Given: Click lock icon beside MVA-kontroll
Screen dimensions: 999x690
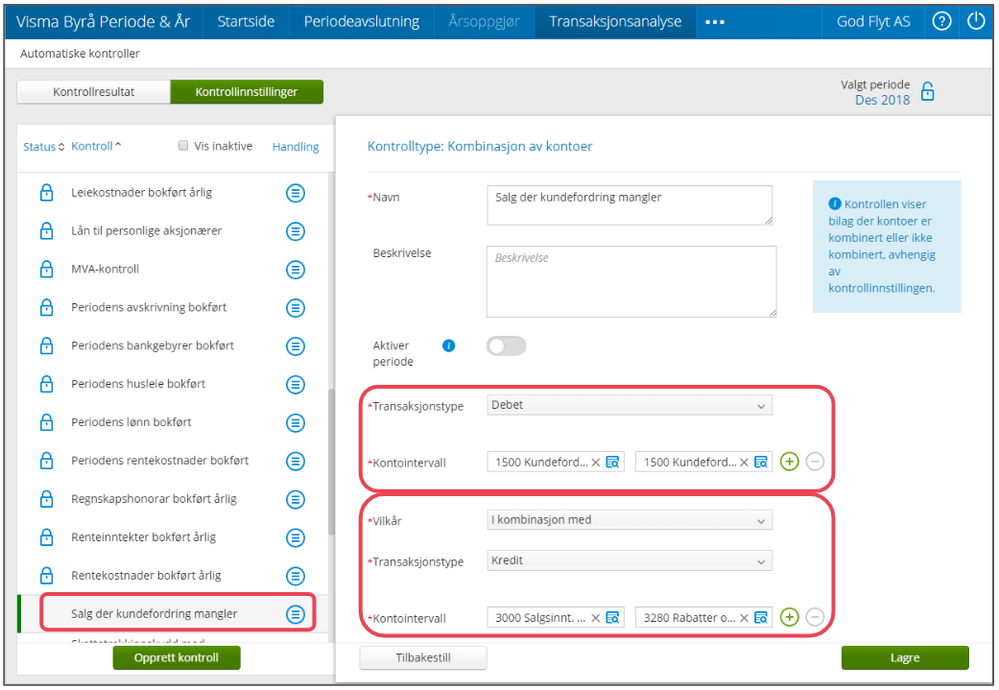Looking at the screenshot, I should pos(47,269).
